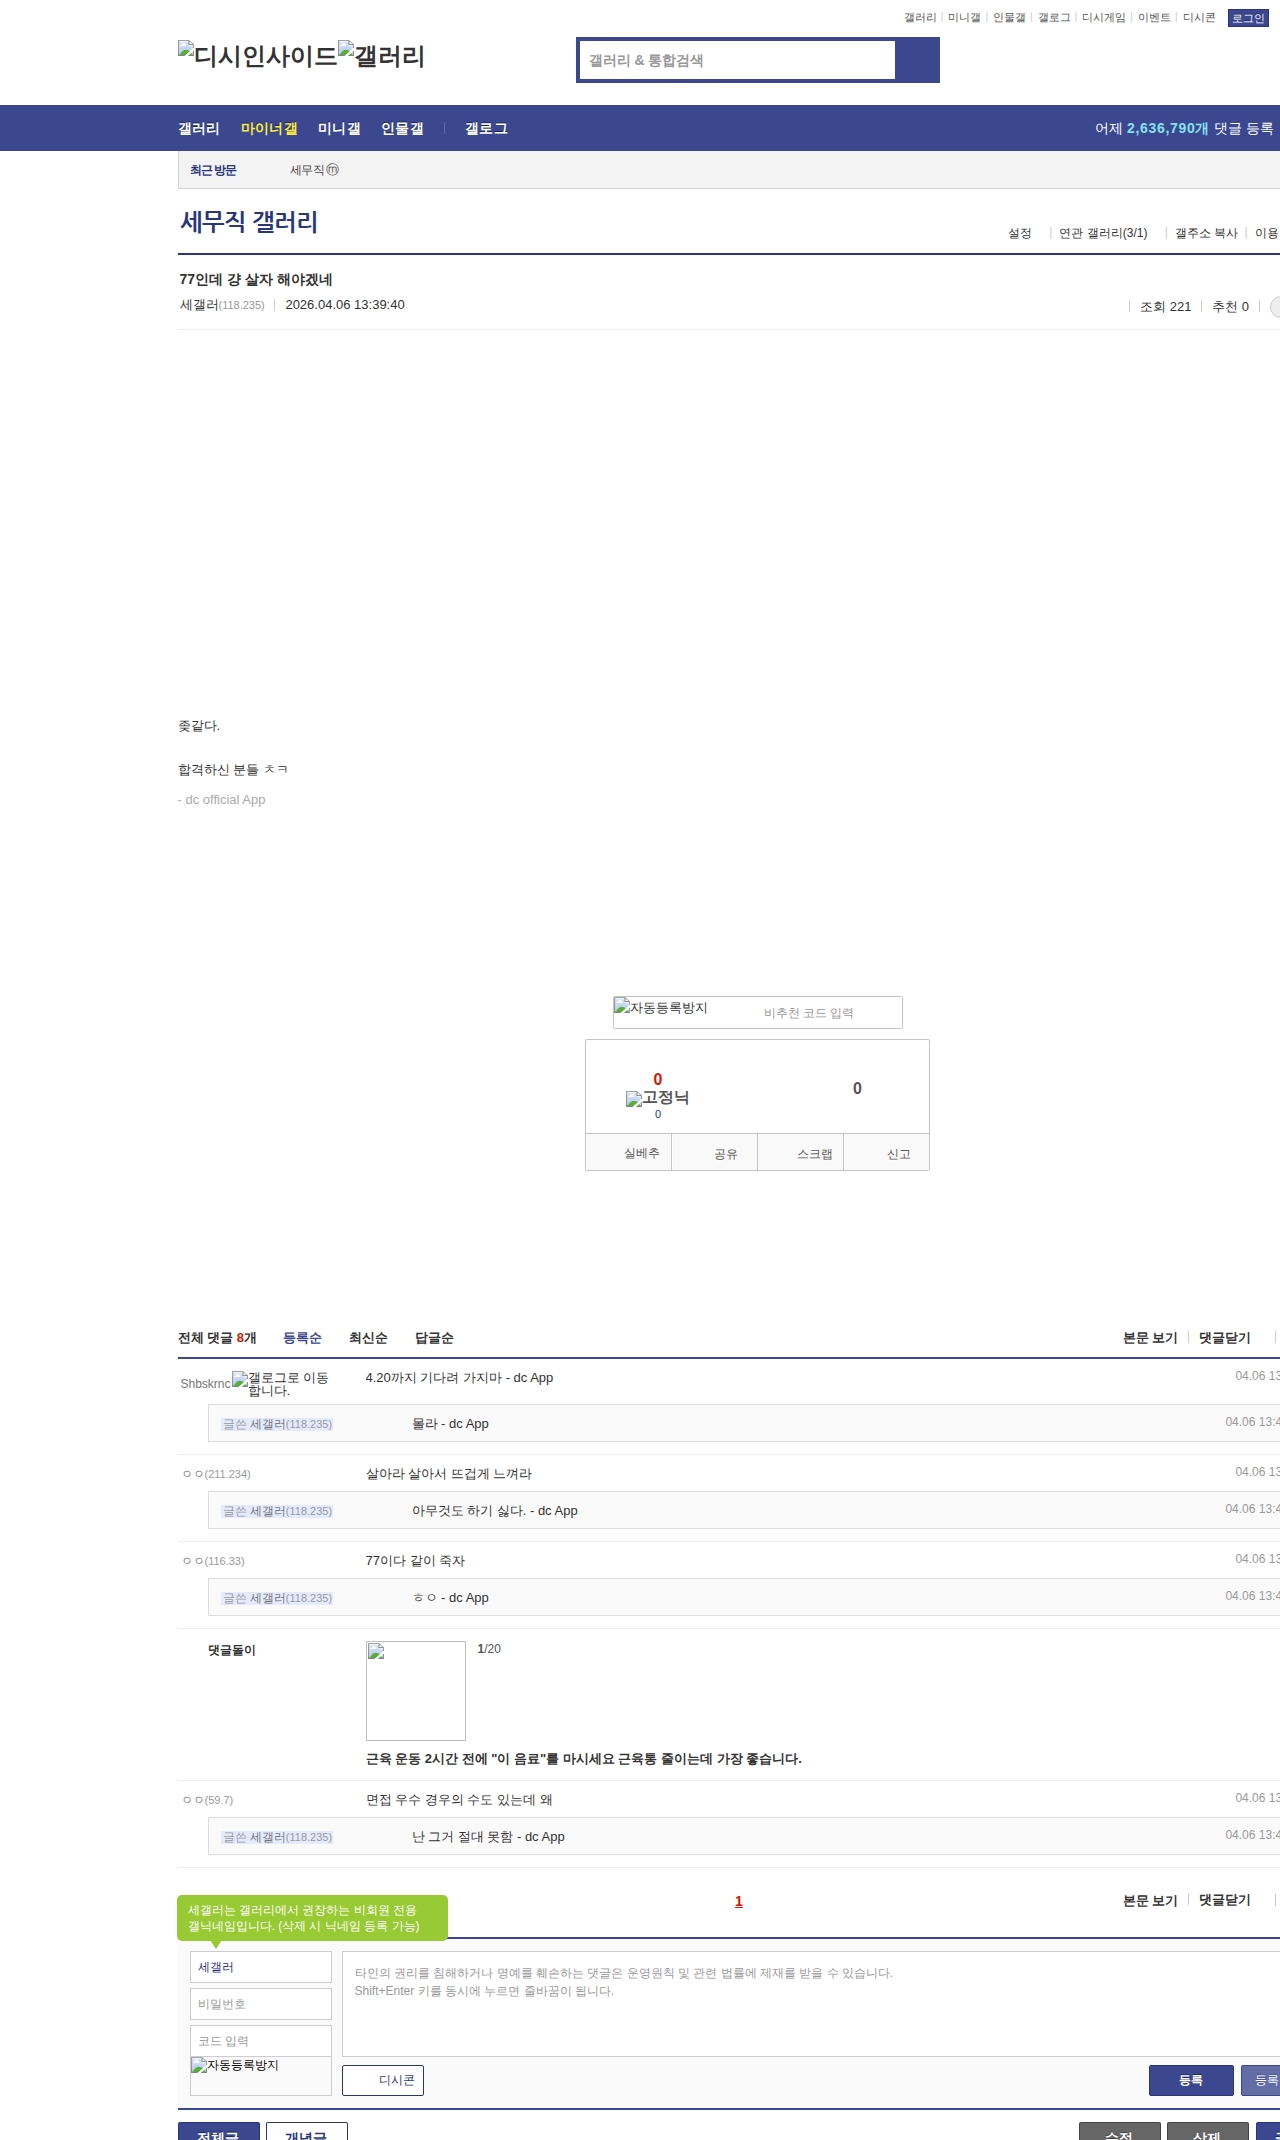Click comment "살아라 살아서 뜨겁게 느껴라"
The width and height of the screenshot is (1280, 2140).
click(x=449, y=1474)
